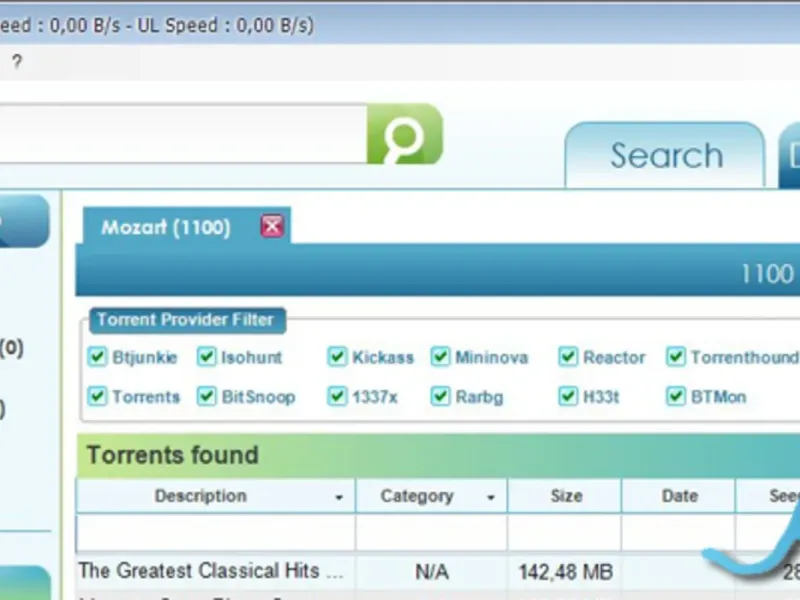Disable the Torrenthound provider filter

(x=676, y=357)
